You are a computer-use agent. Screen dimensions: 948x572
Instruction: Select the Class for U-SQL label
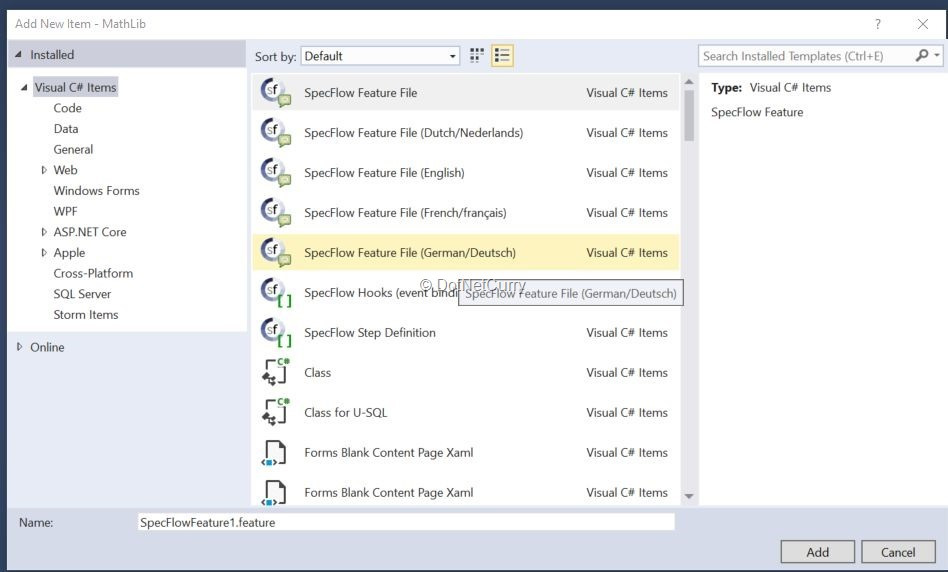point(345,412)
